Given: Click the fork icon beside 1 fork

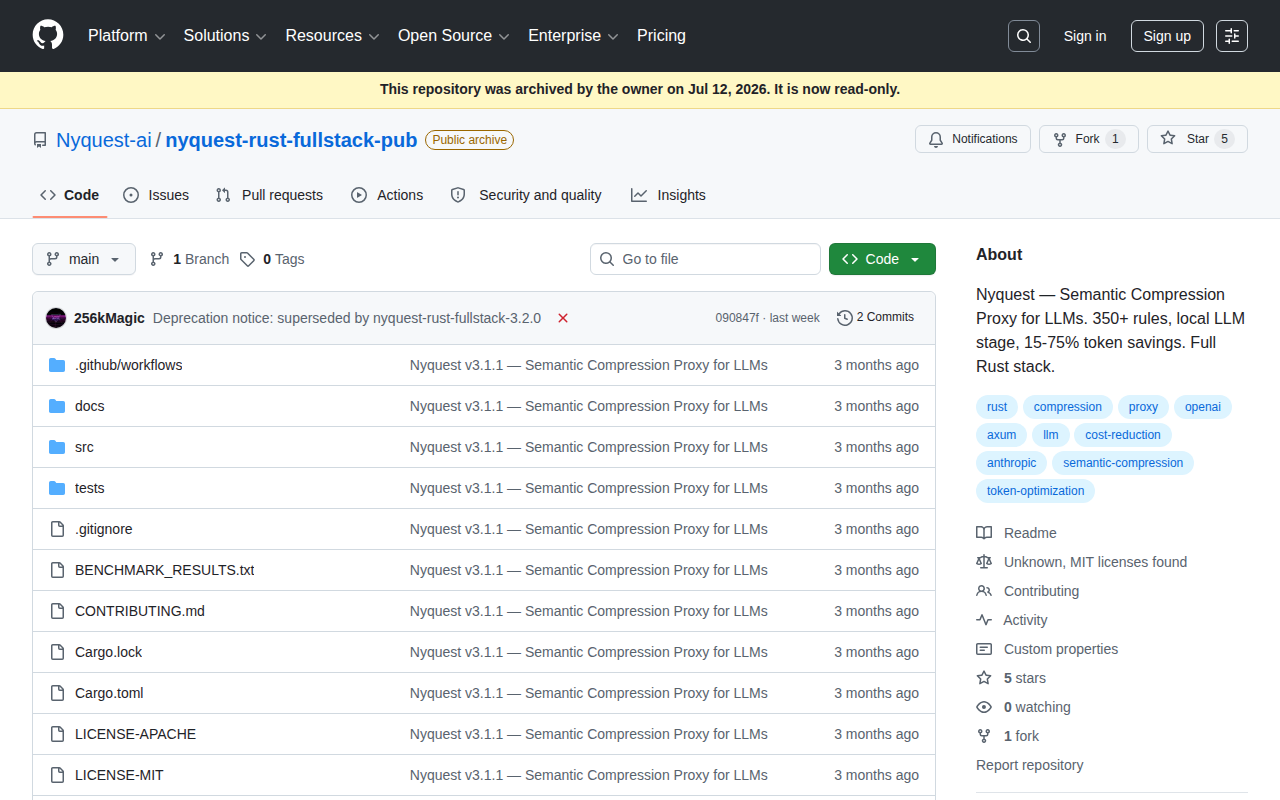Looking at the screenshot, I should 984,736.
